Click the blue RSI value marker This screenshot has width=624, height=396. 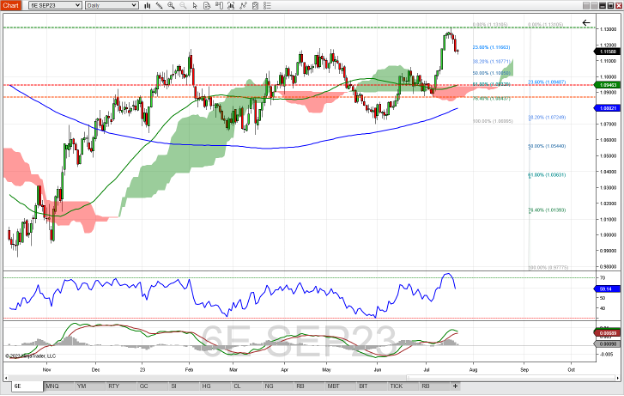pos(608,289)
